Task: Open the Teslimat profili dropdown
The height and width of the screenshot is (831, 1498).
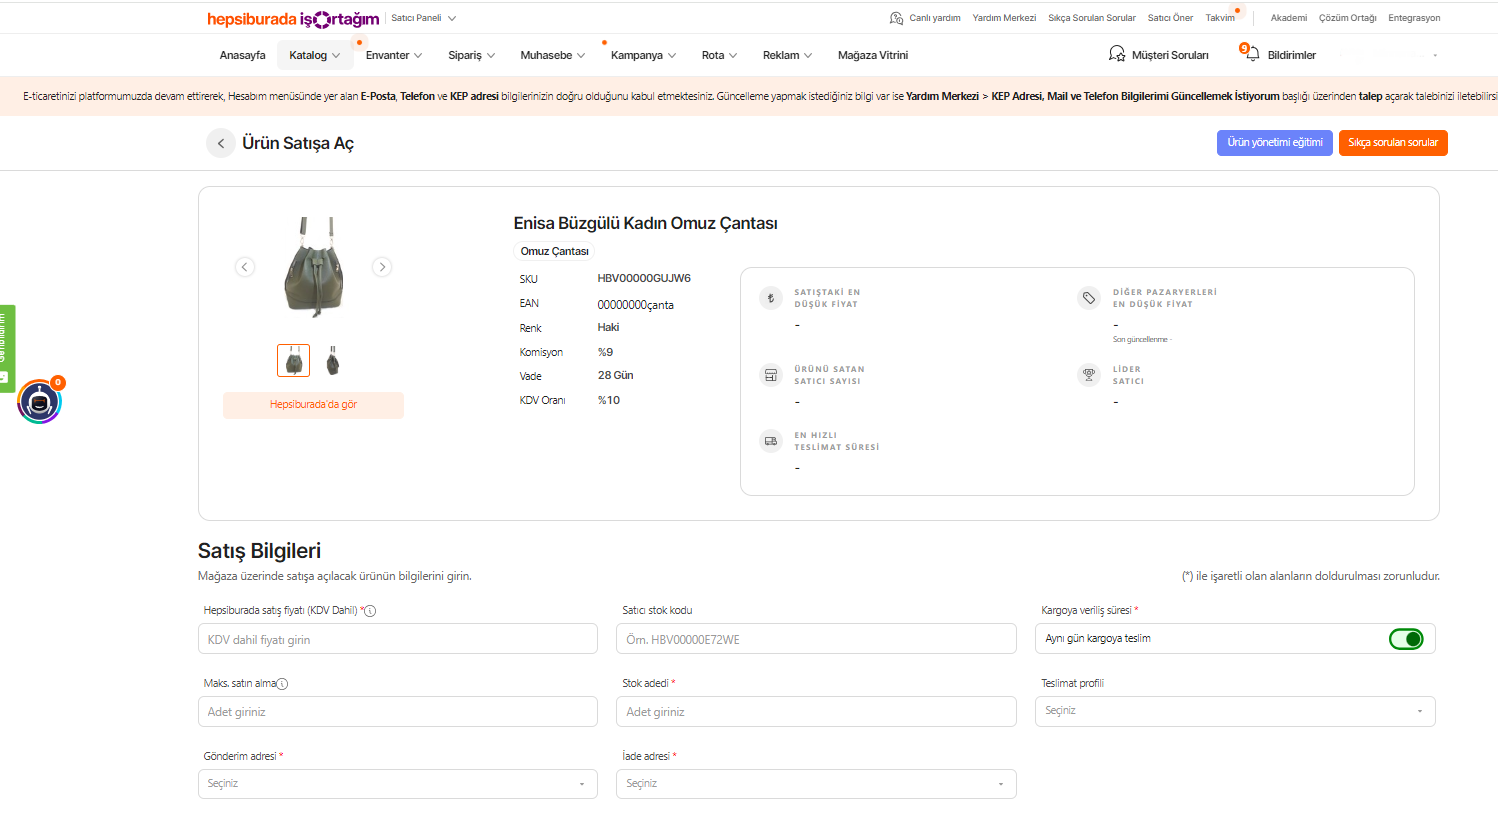Action: (1235, 711)
